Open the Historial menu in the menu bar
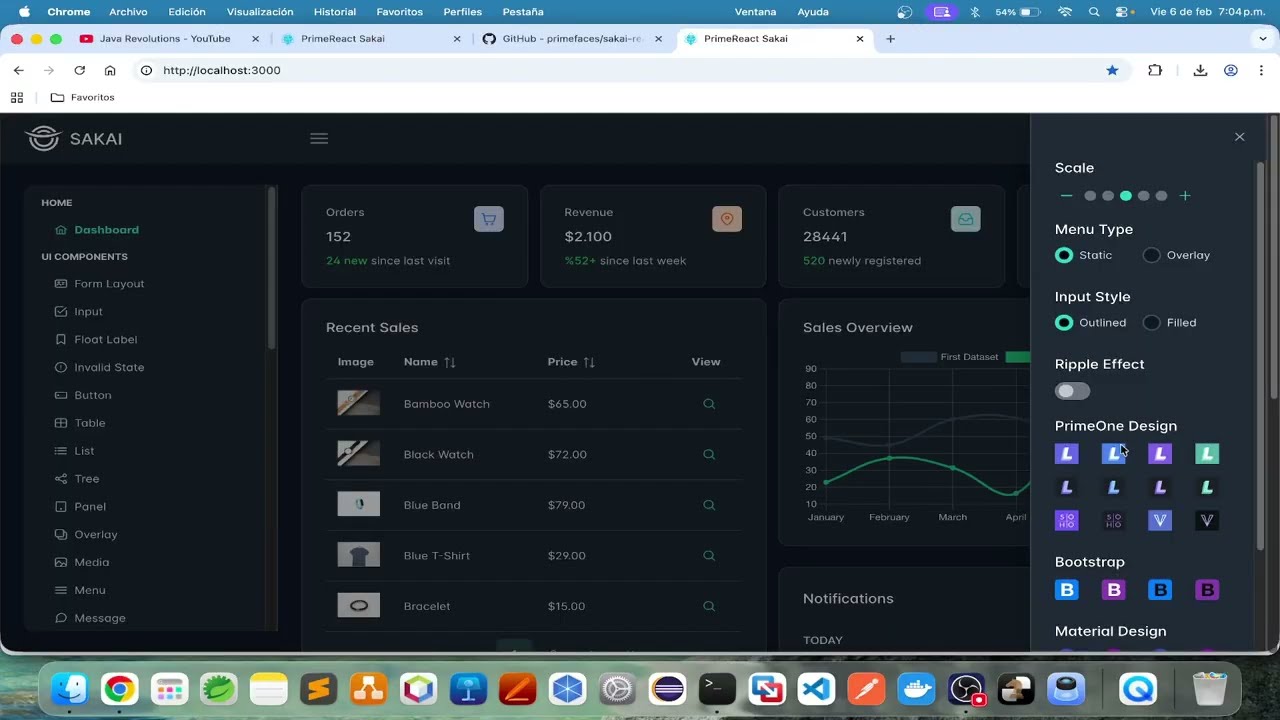This screenshot has width=1280, height=720. click(335, 12)
